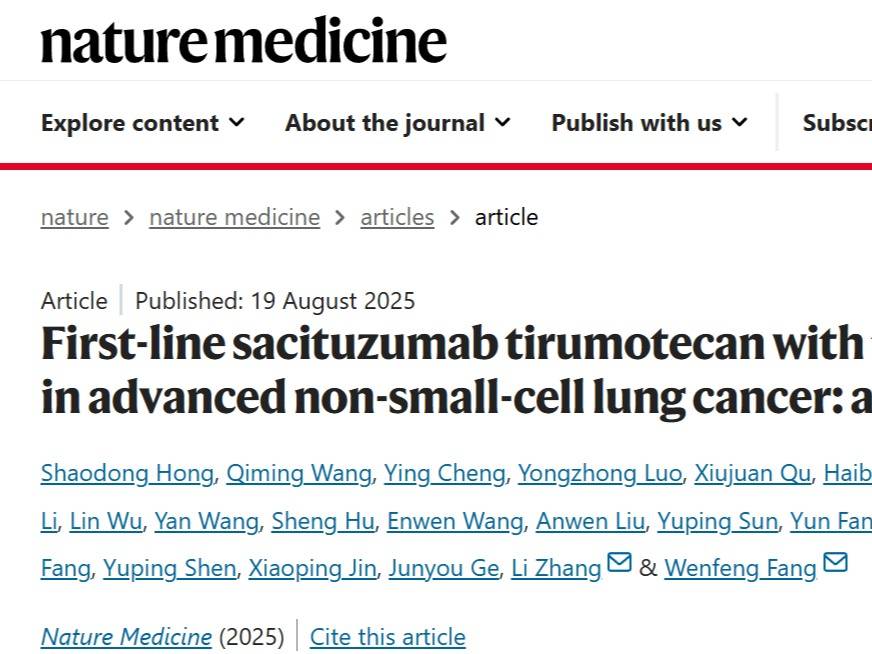This screenshot has height=654, width=872.
Task: Open author Enwen Wang link
Action: point(455,522)
